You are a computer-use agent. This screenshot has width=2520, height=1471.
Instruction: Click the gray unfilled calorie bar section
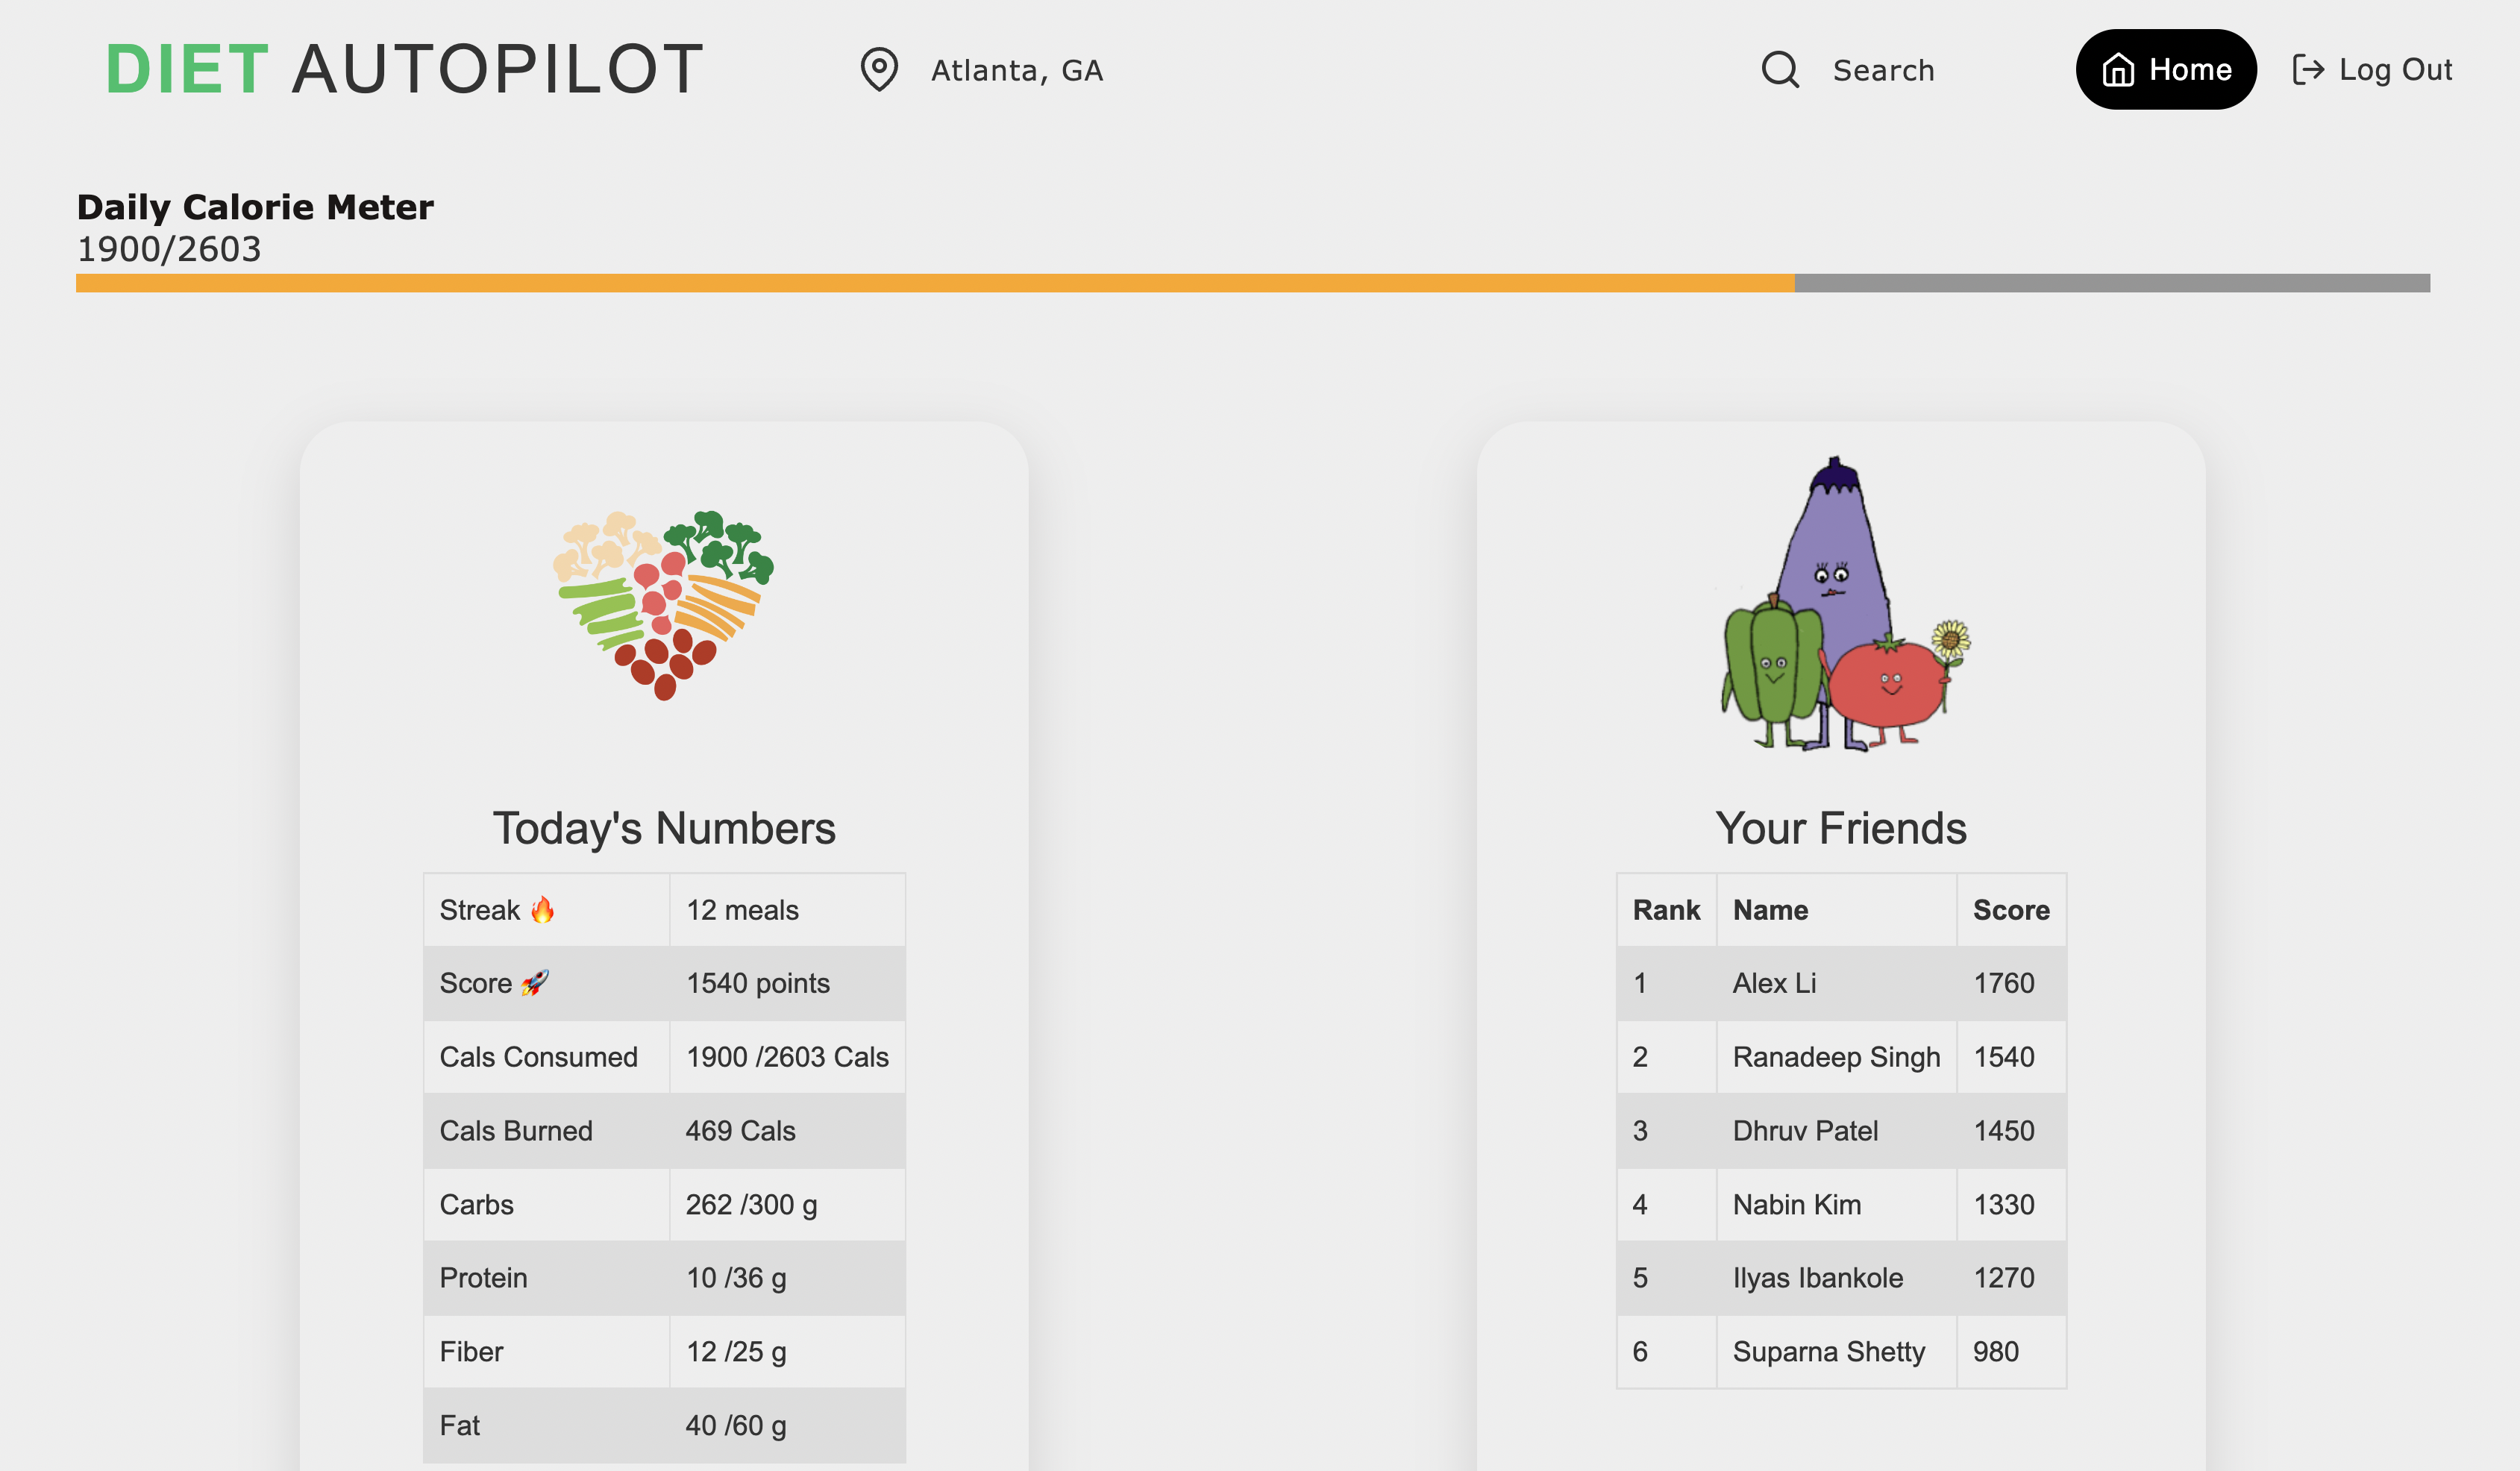2112,283
